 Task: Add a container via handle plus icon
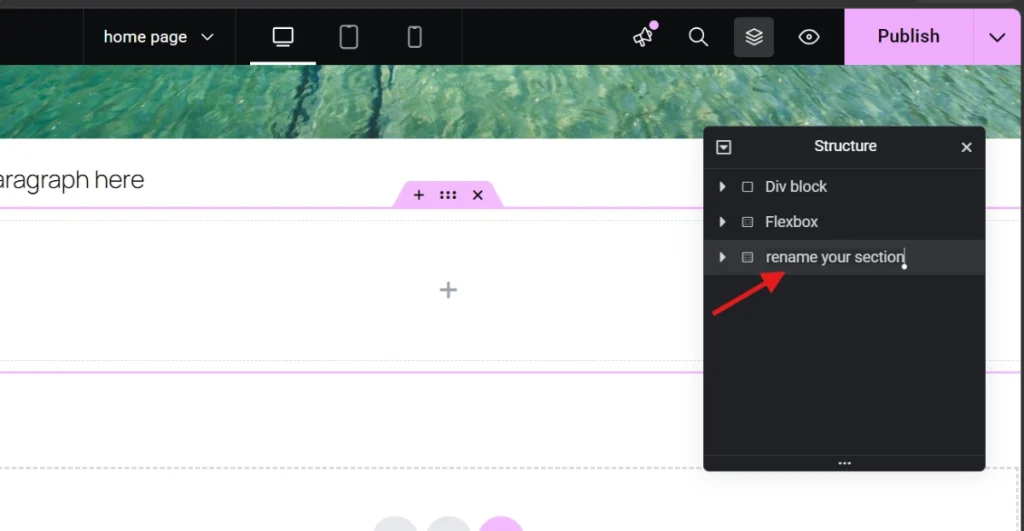pyautogui.click(x=419, y=195)
